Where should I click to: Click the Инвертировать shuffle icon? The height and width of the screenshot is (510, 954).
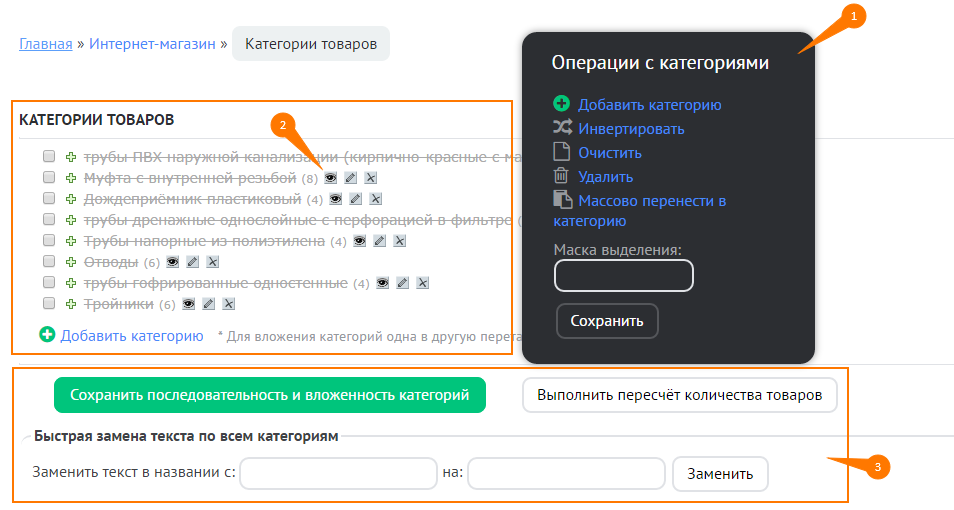(561, 128)
